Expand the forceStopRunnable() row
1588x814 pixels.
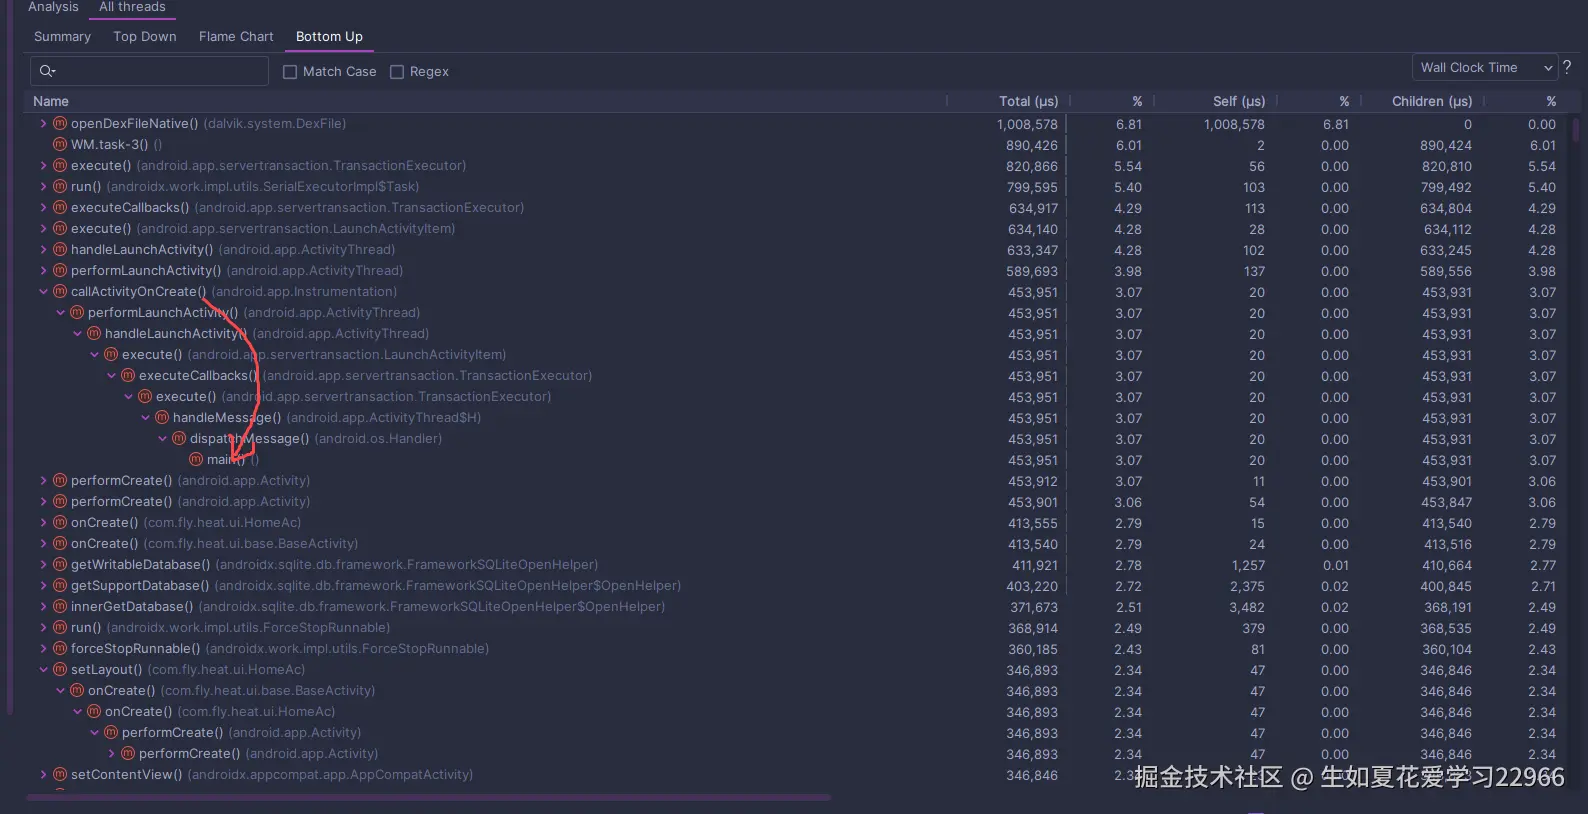tap(43, 649)
